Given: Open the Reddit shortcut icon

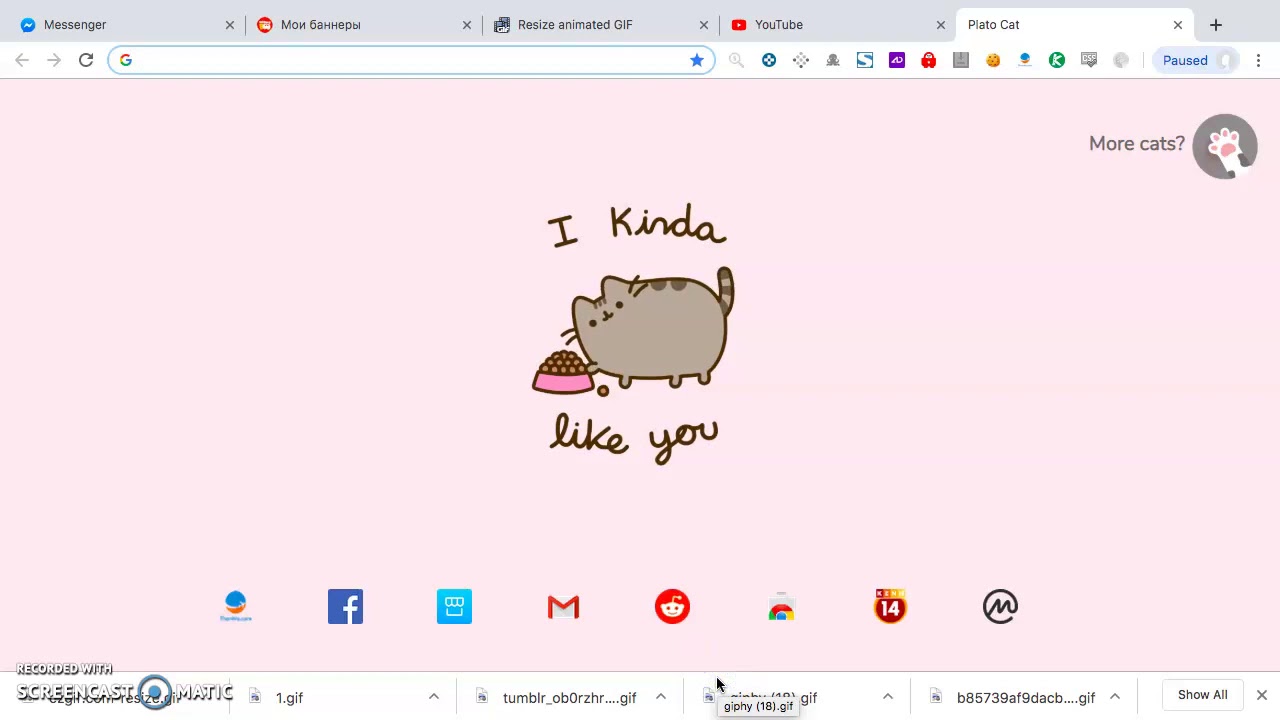Looking at the screenshot, I should point(672,607).
